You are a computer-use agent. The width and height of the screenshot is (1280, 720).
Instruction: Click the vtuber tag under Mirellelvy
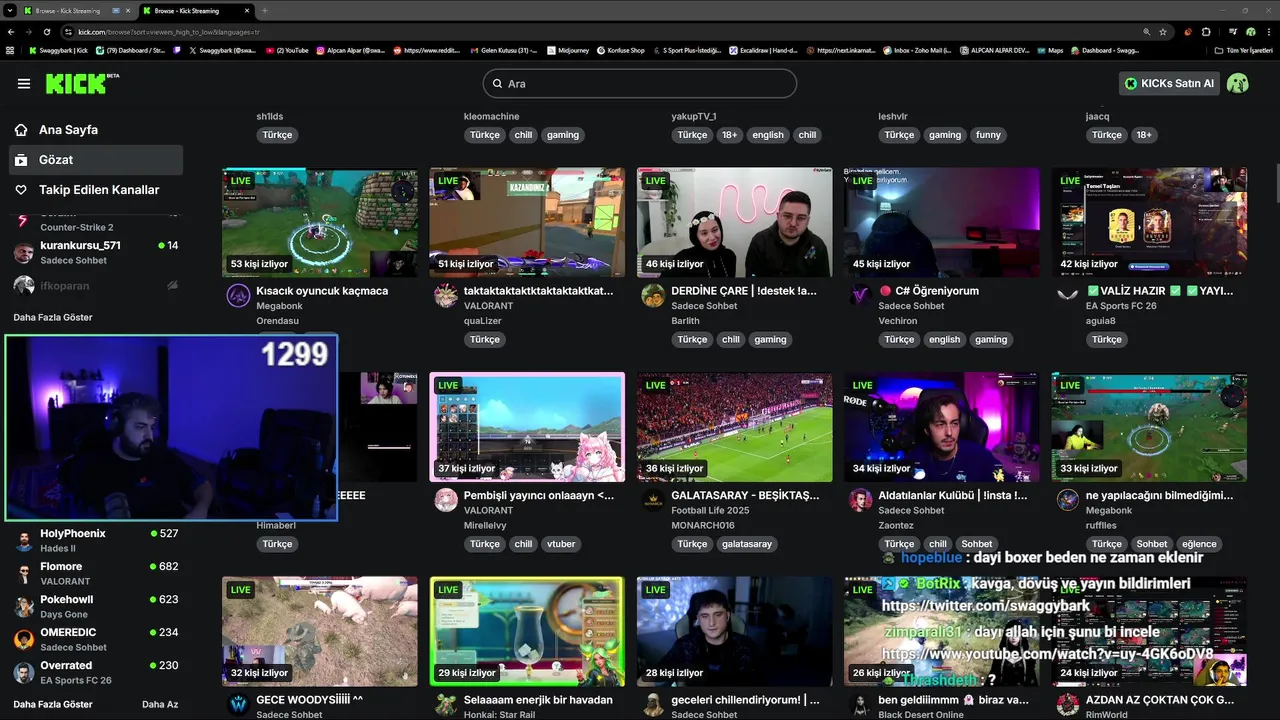pyautogui.click(x=562, y=544)
